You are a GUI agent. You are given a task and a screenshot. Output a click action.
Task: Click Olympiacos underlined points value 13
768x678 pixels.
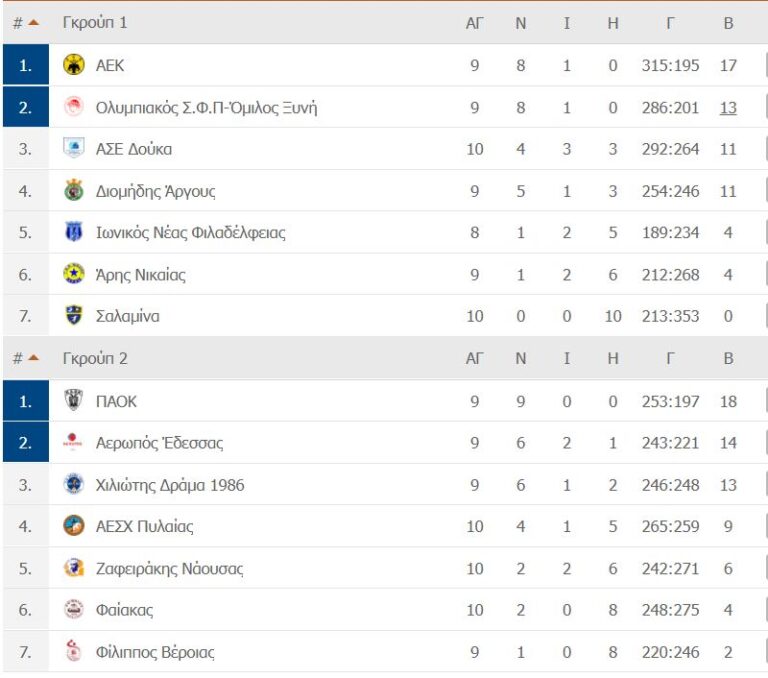click(x=728, y=107)
